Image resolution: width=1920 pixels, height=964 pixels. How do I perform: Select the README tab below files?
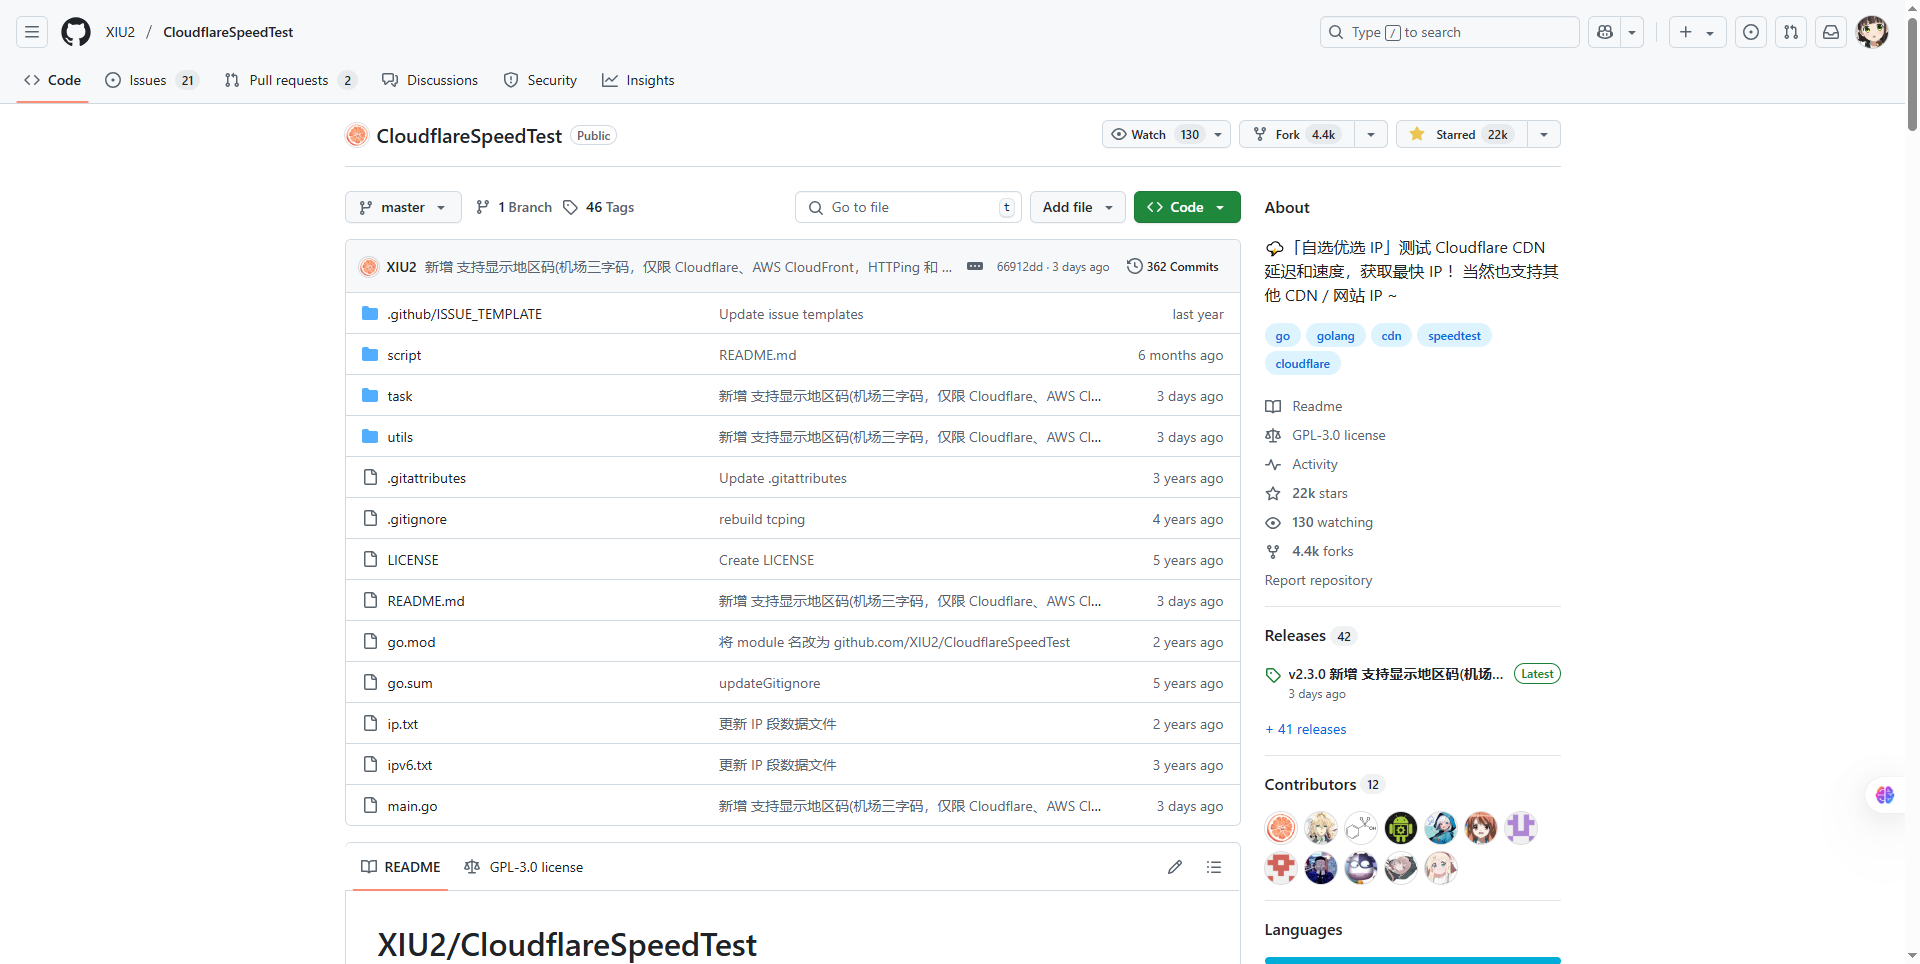click(x=401, y=867)
